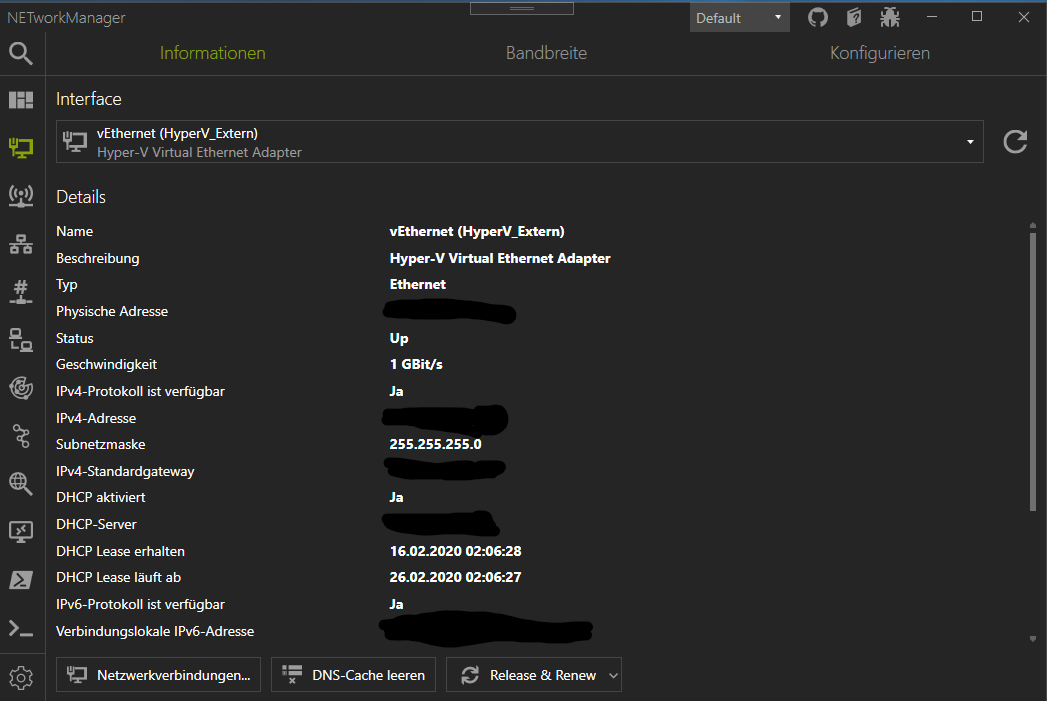Screen dimensions: 1047x701
Task: Open the project's GitHub page
Action: (817, 17)
